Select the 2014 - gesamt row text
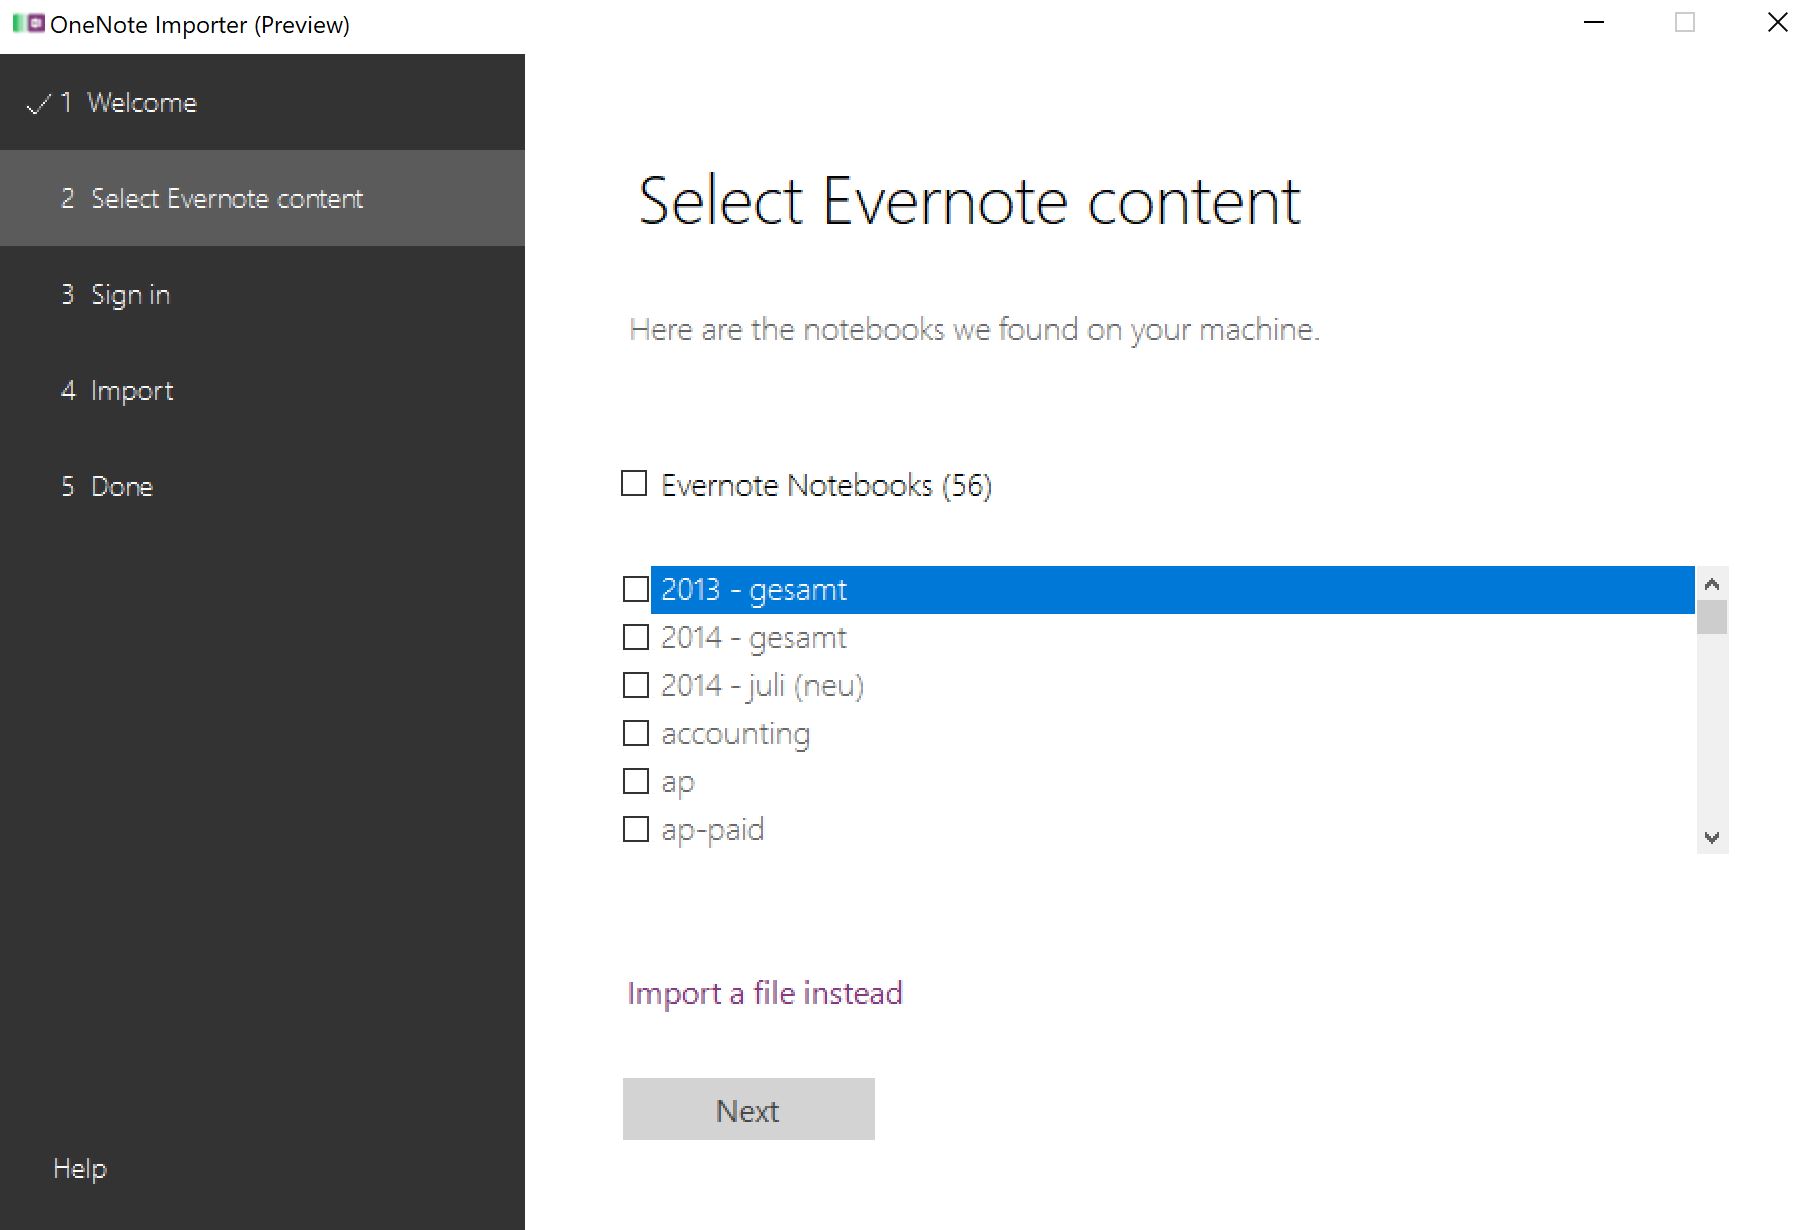 pyautogui.click(x=754, y=638)
